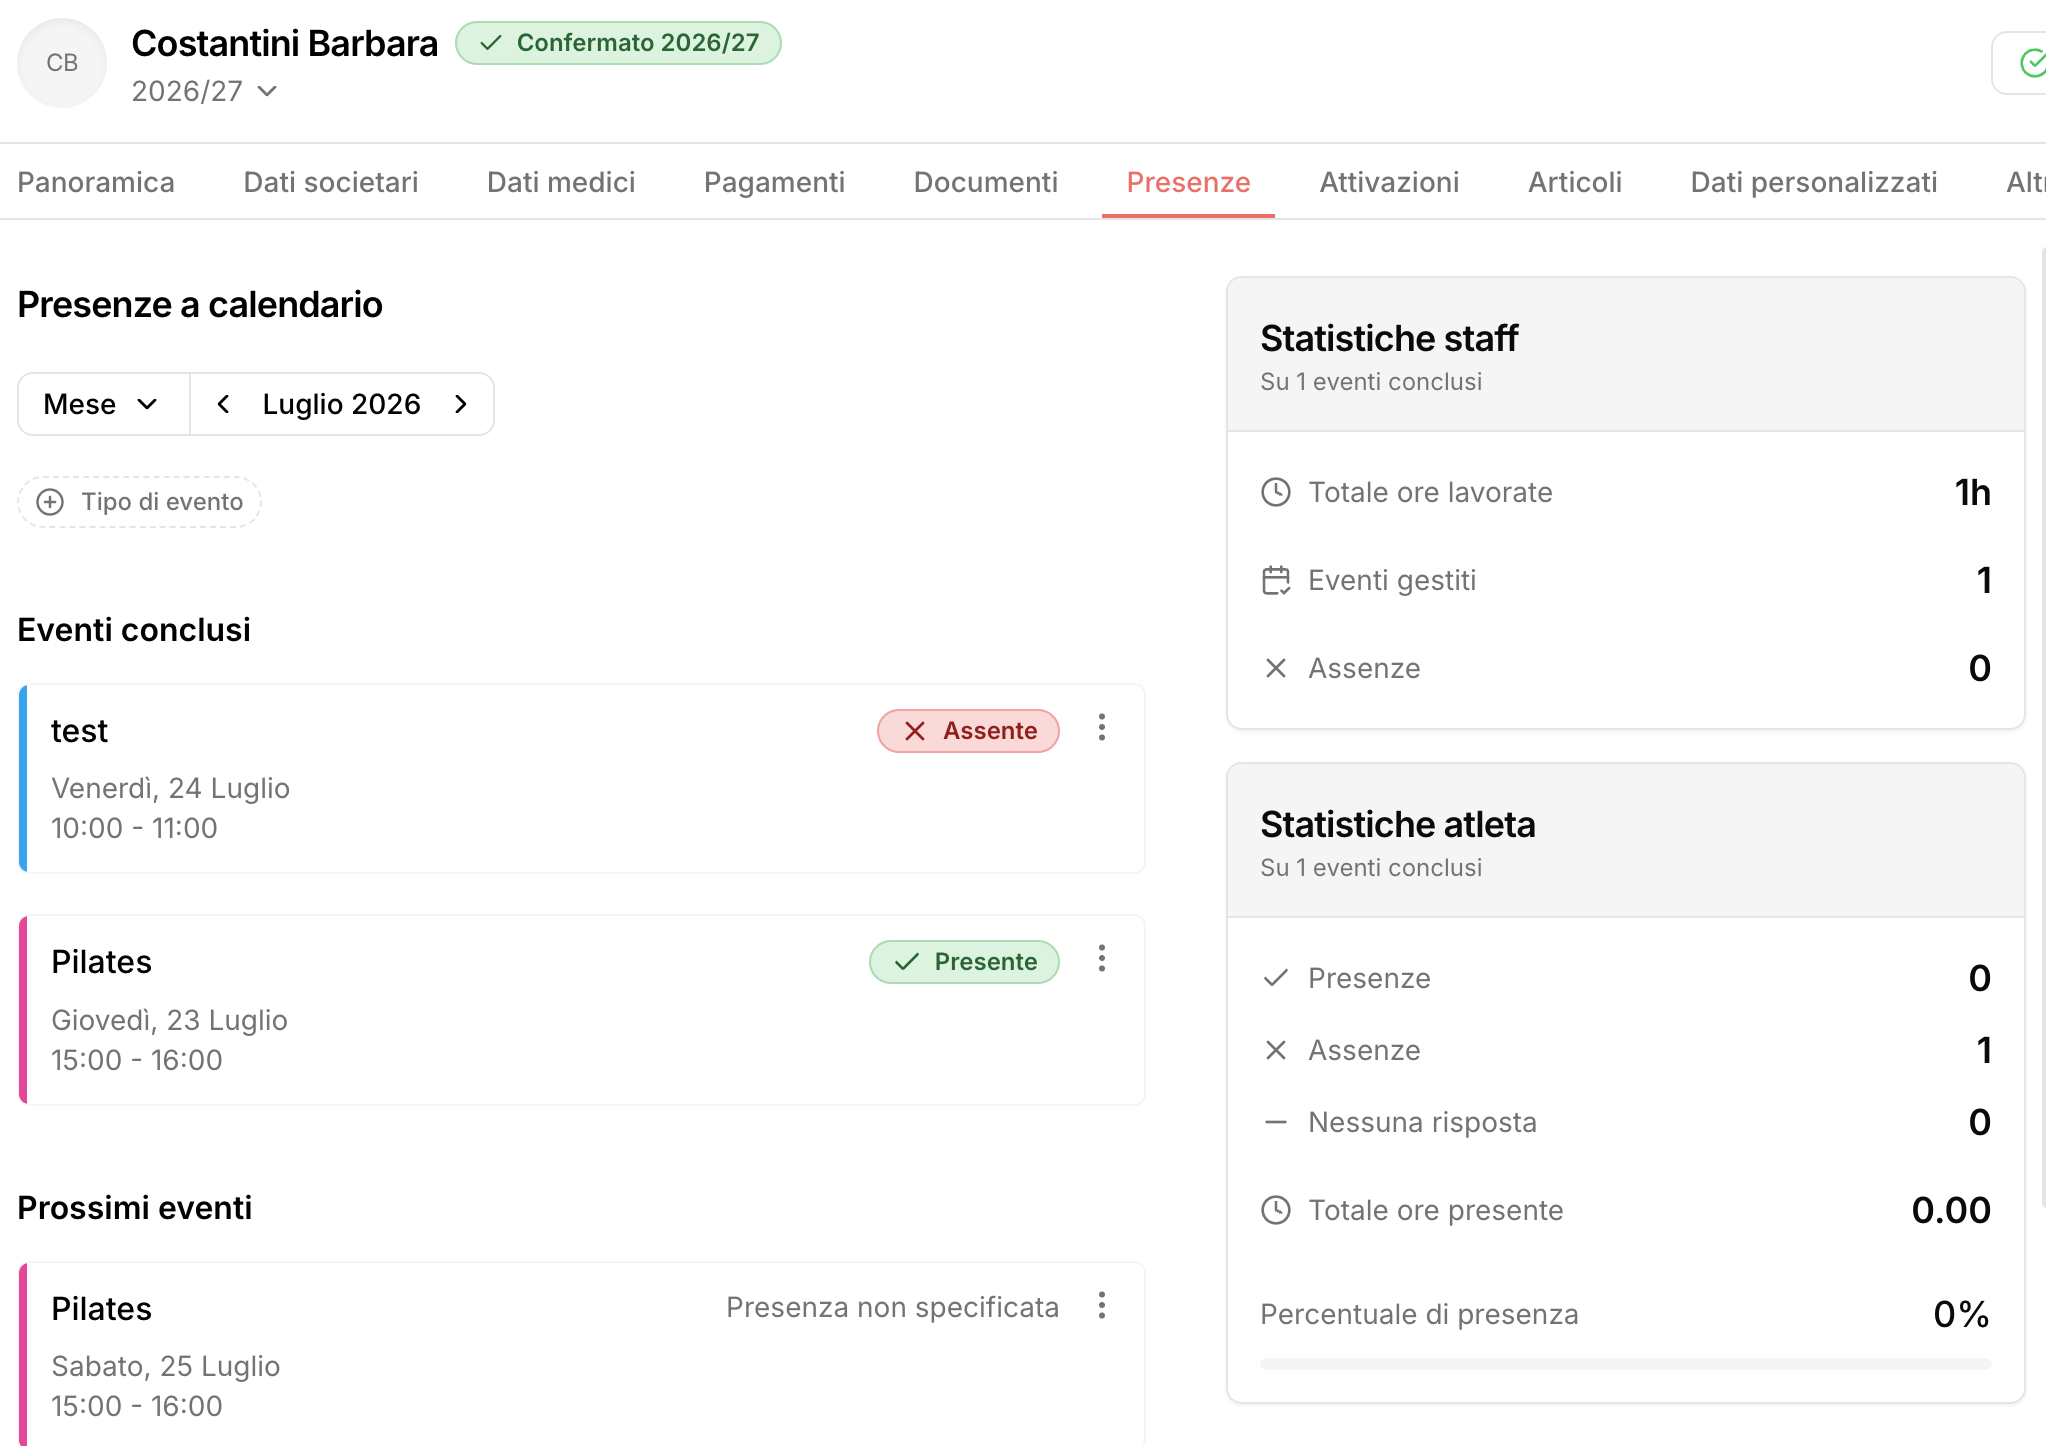Toggle the Assente status badge on test
Viewport: 2046px width, 1446px height.
click(968, 731)
